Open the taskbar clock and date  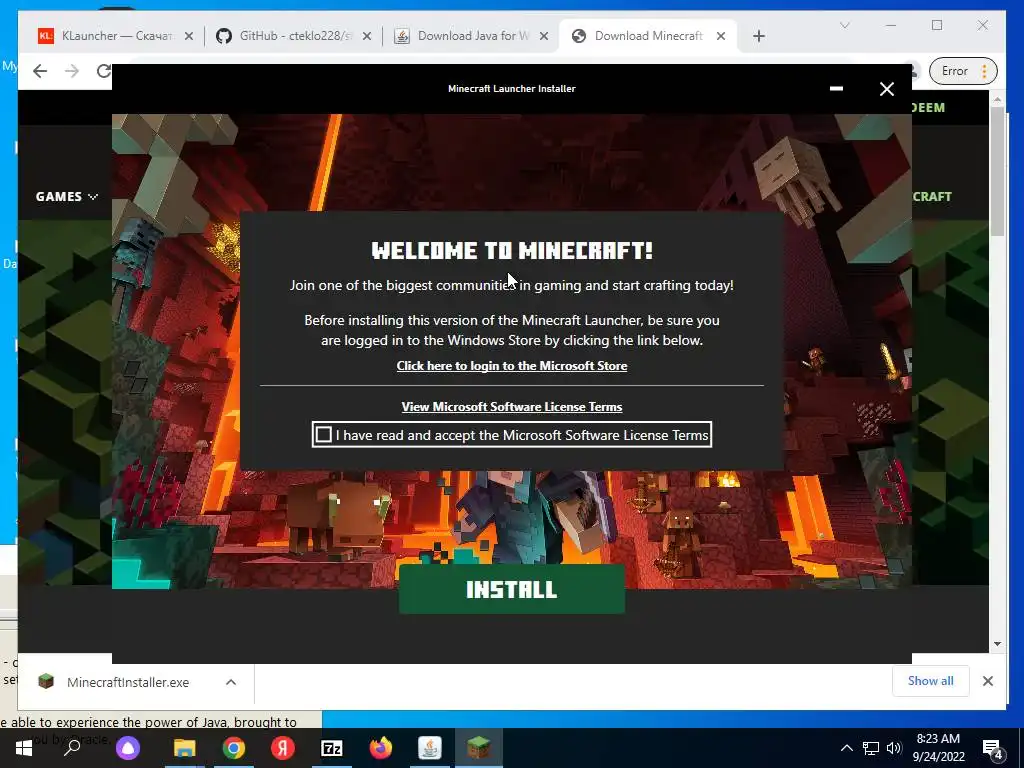(x=938, y=748)
